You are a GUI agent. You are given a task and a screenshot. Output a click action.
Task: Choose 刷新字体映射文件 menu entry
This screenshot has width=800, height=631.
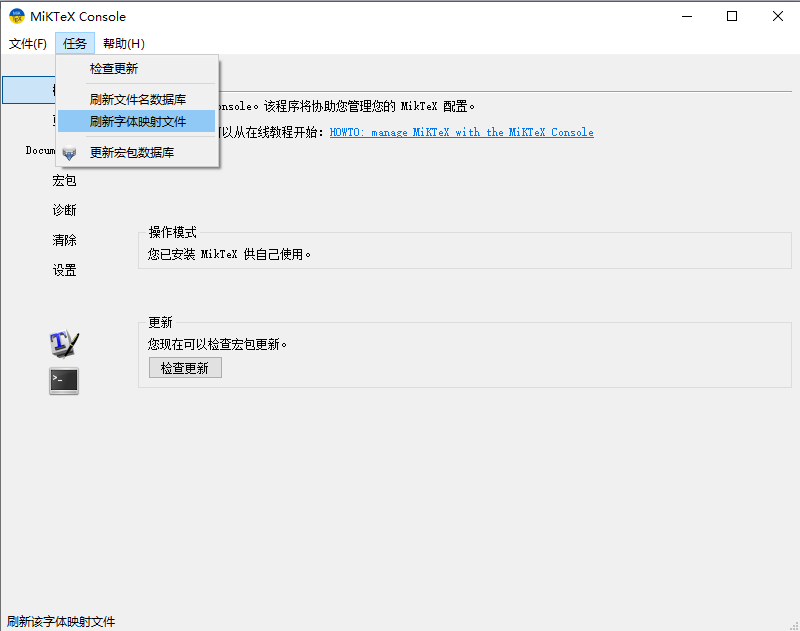(136, 121)
